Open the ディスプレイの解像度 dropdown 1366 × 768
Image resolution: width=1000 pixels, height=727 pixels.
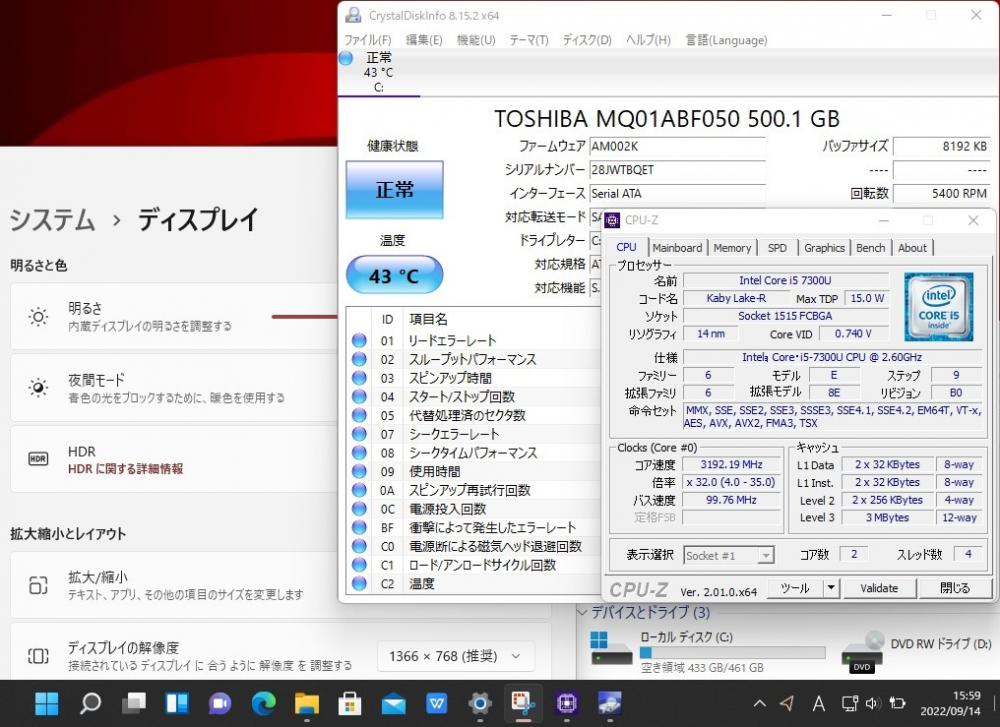455,656
